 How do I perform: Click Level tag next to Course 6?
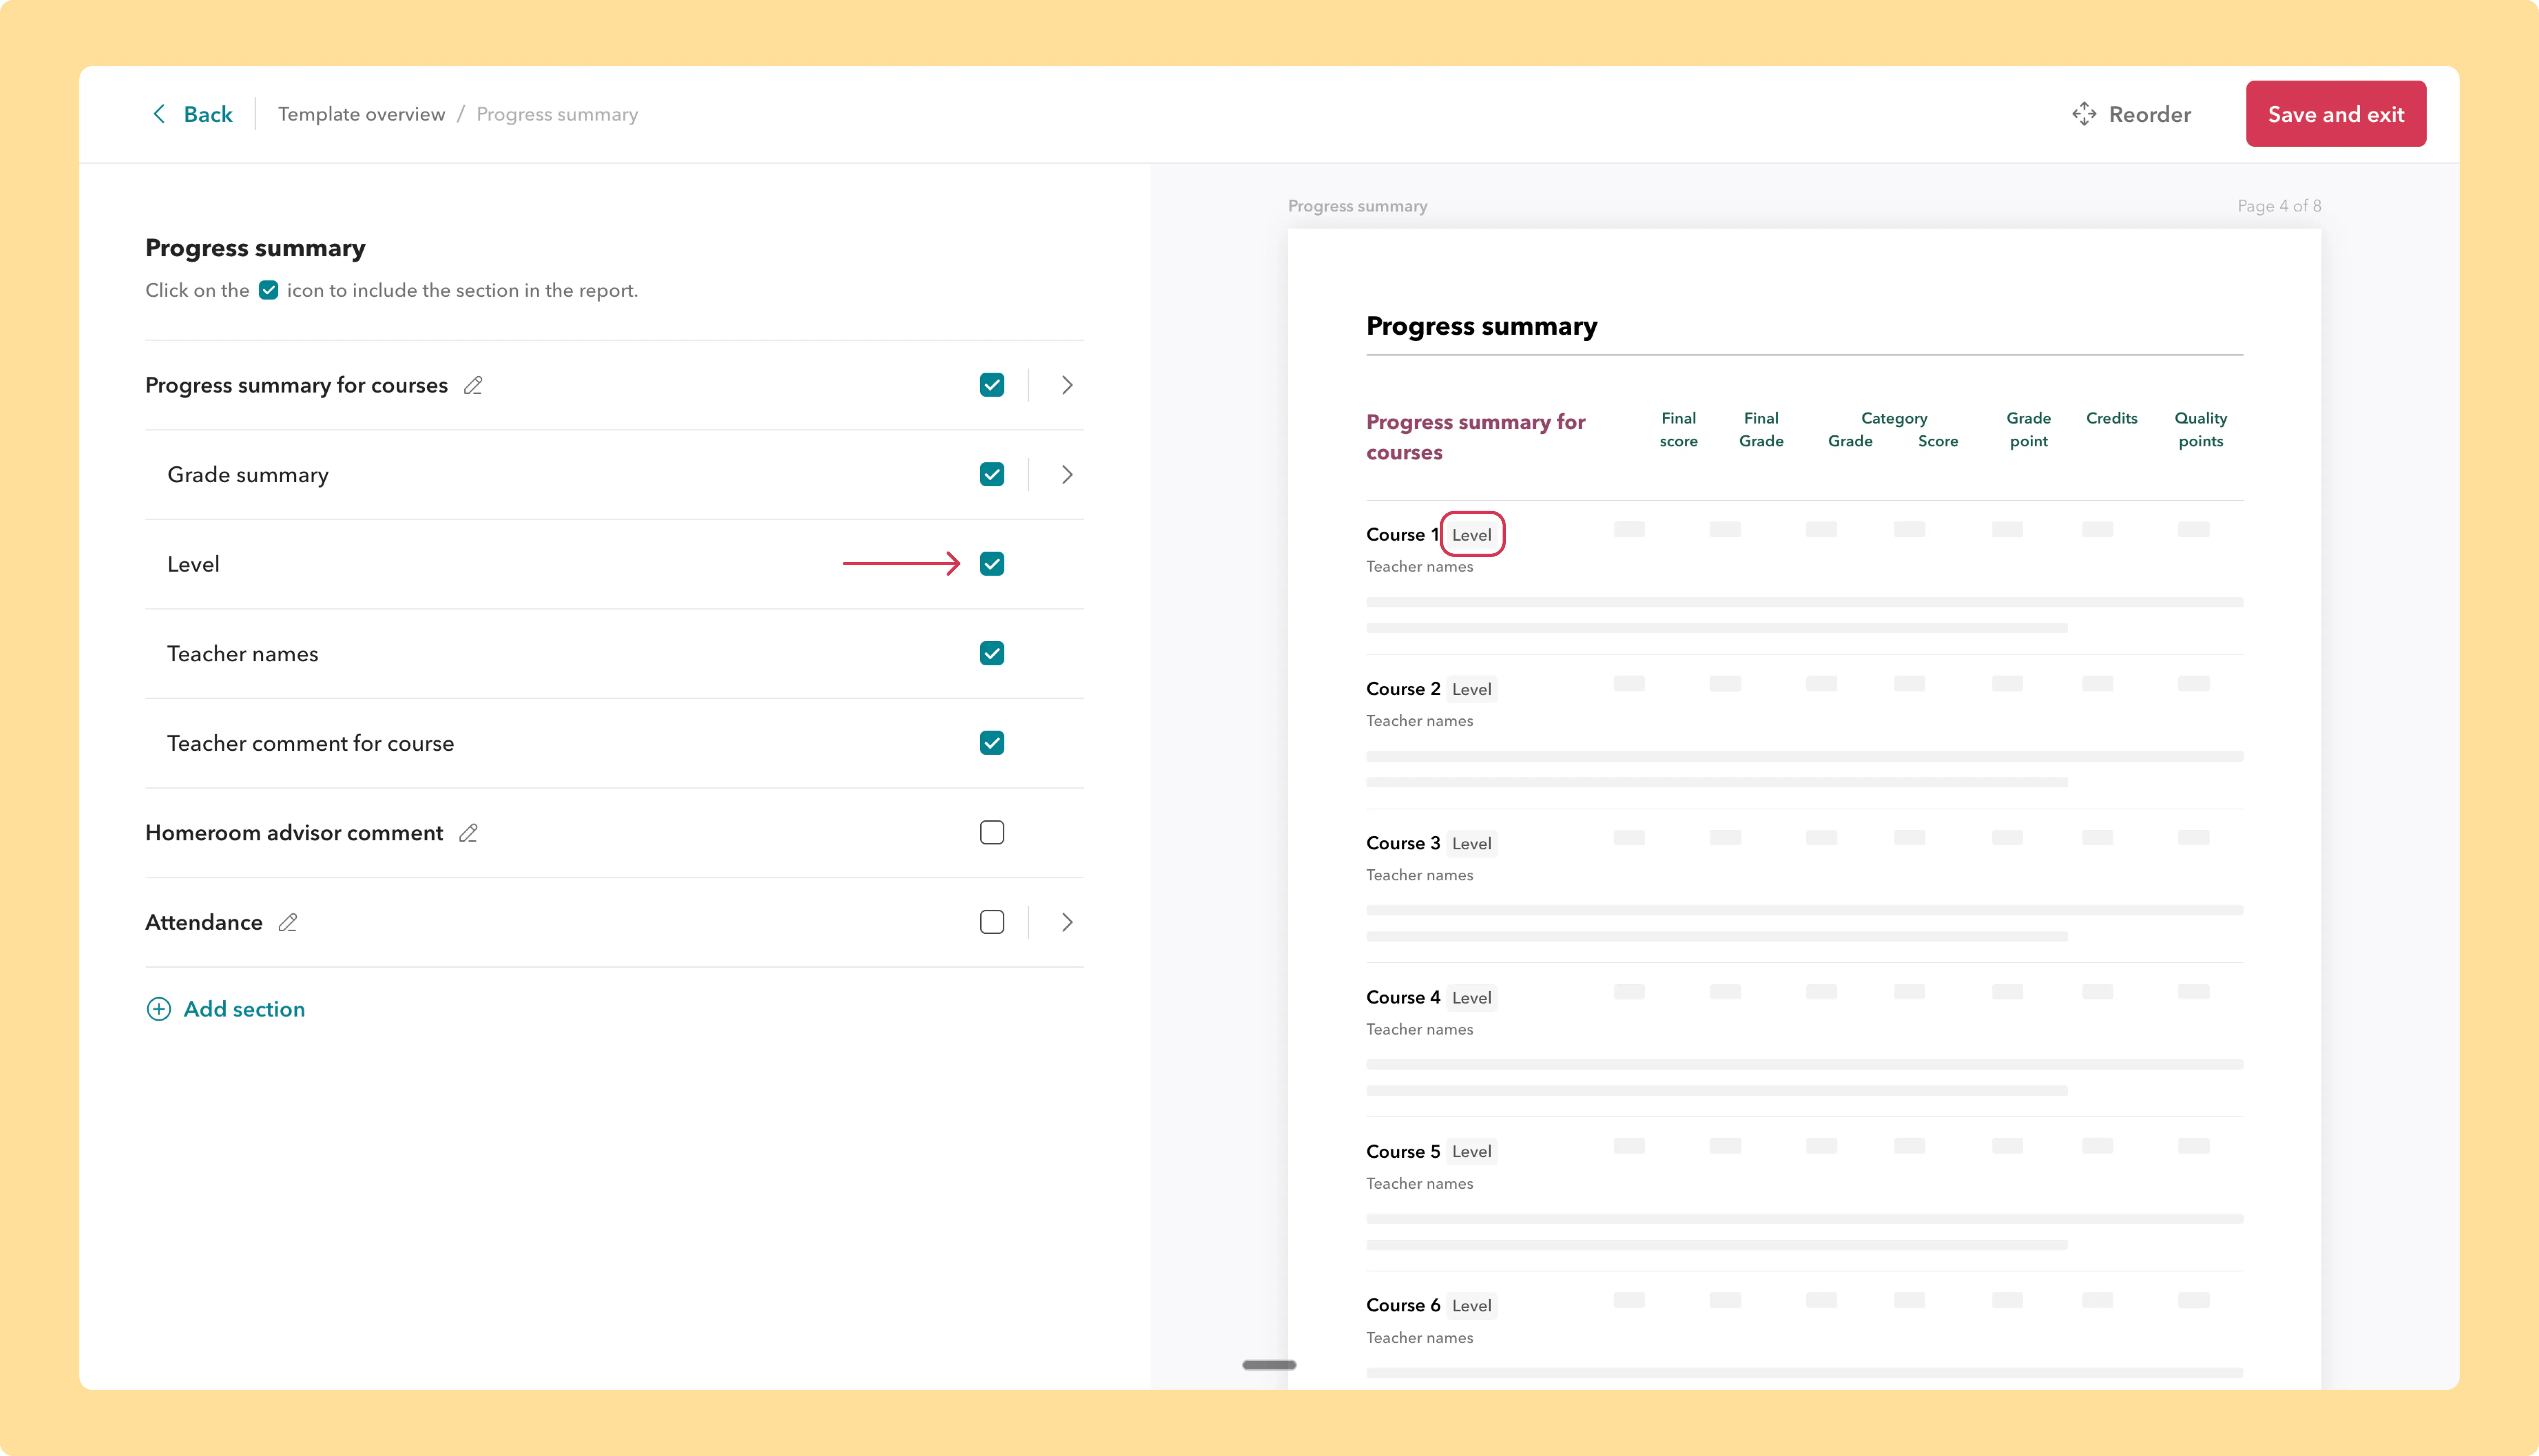1472,1305
